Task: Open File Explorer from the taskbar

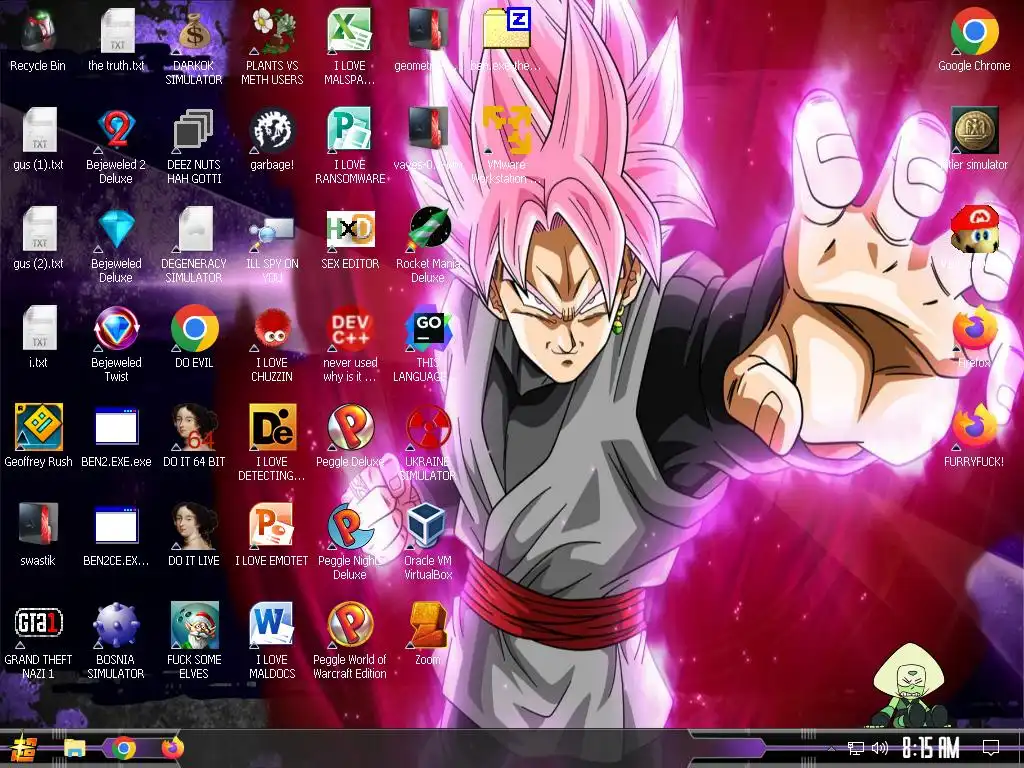Action: pos(74,748)
